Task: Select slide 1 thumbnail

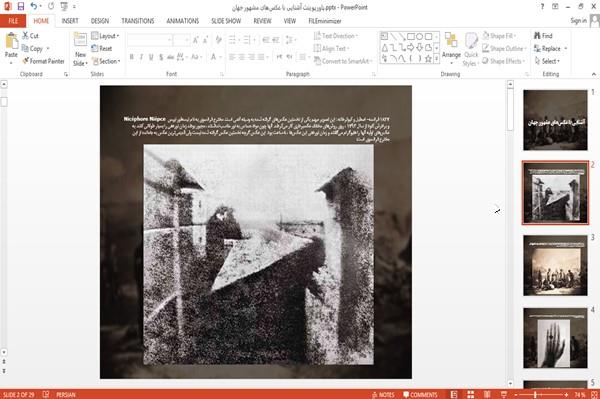Action: [555, 120]
